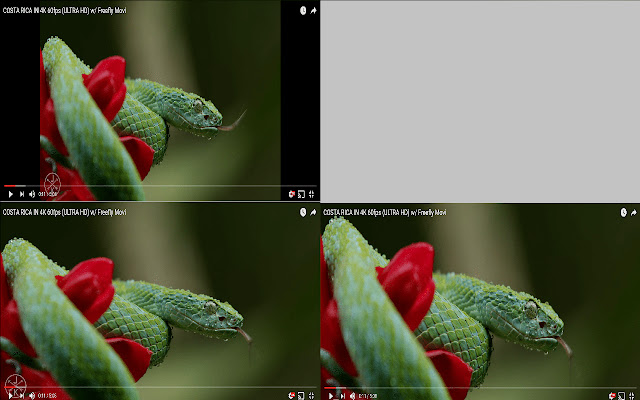Skip to next video in bottom-right player

pyautogui.click(x=342, y=396)
